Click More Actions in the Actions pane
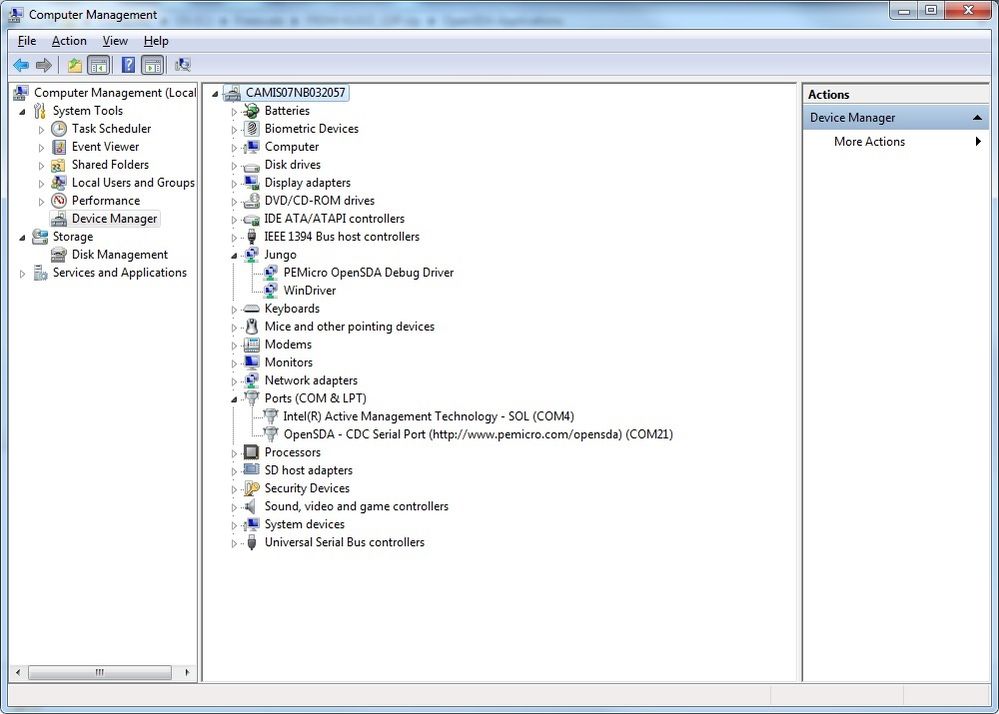This screenshot has width=999, height=714. click(868, 141)
